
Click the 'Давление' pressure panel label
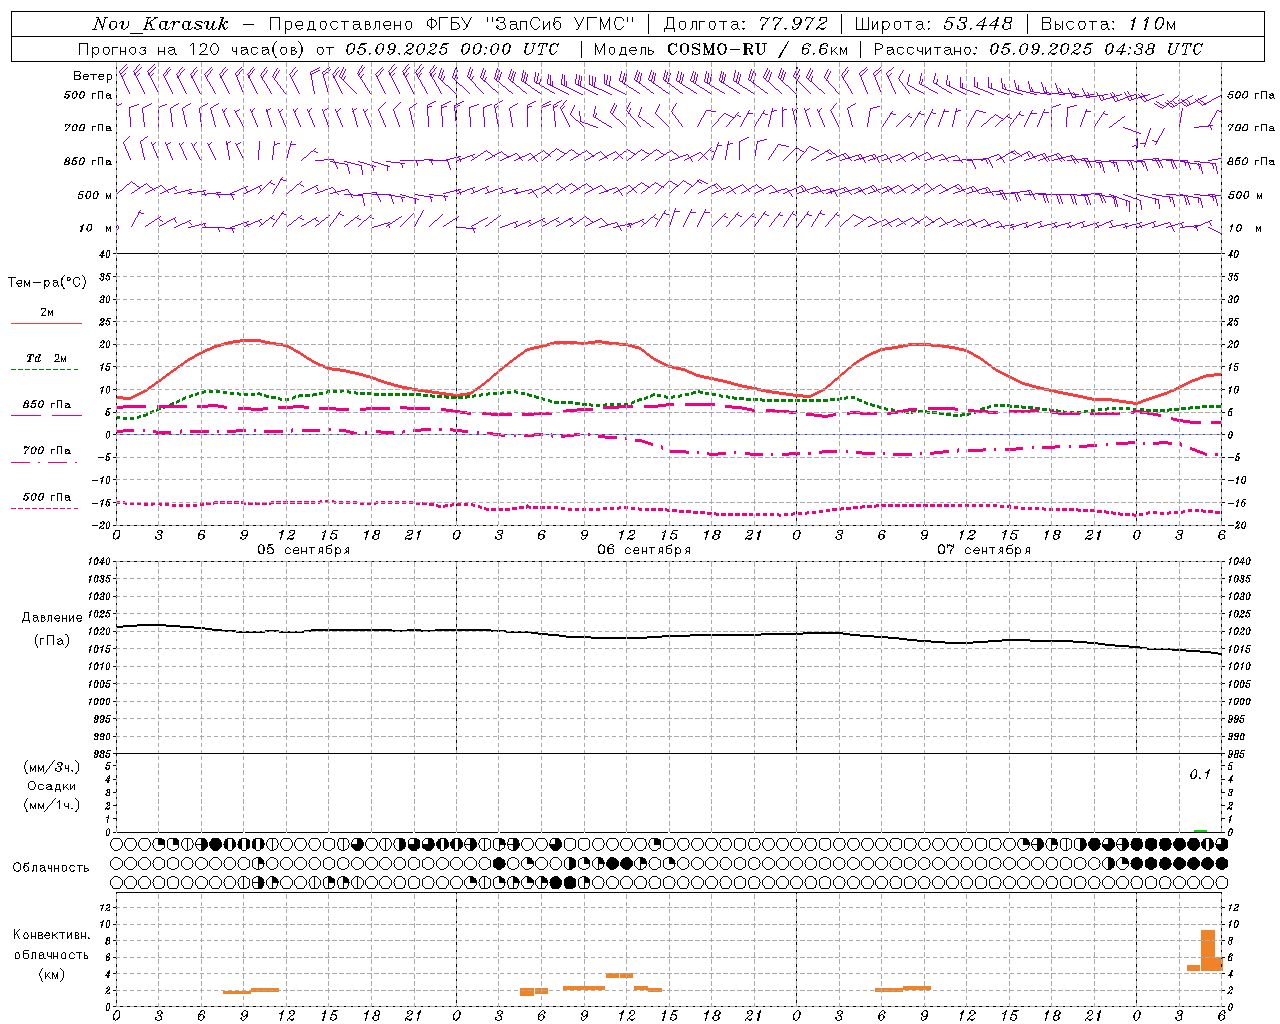click(52, 618)
